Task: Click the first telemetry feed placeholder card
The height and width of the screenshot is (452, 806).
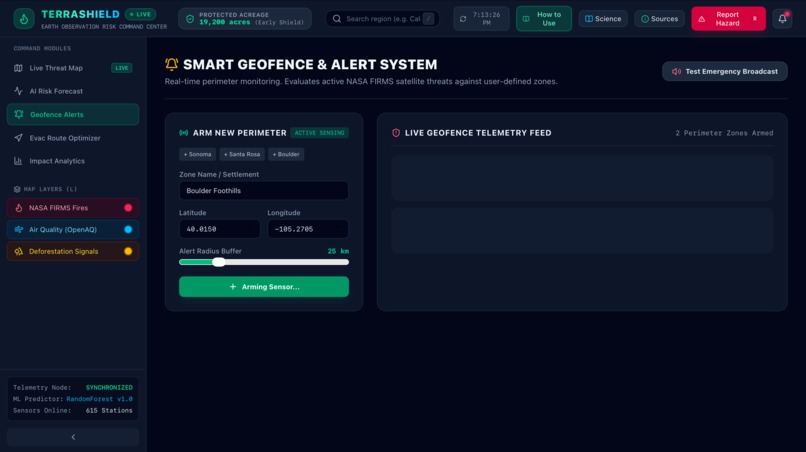Action: click(582, 178)
